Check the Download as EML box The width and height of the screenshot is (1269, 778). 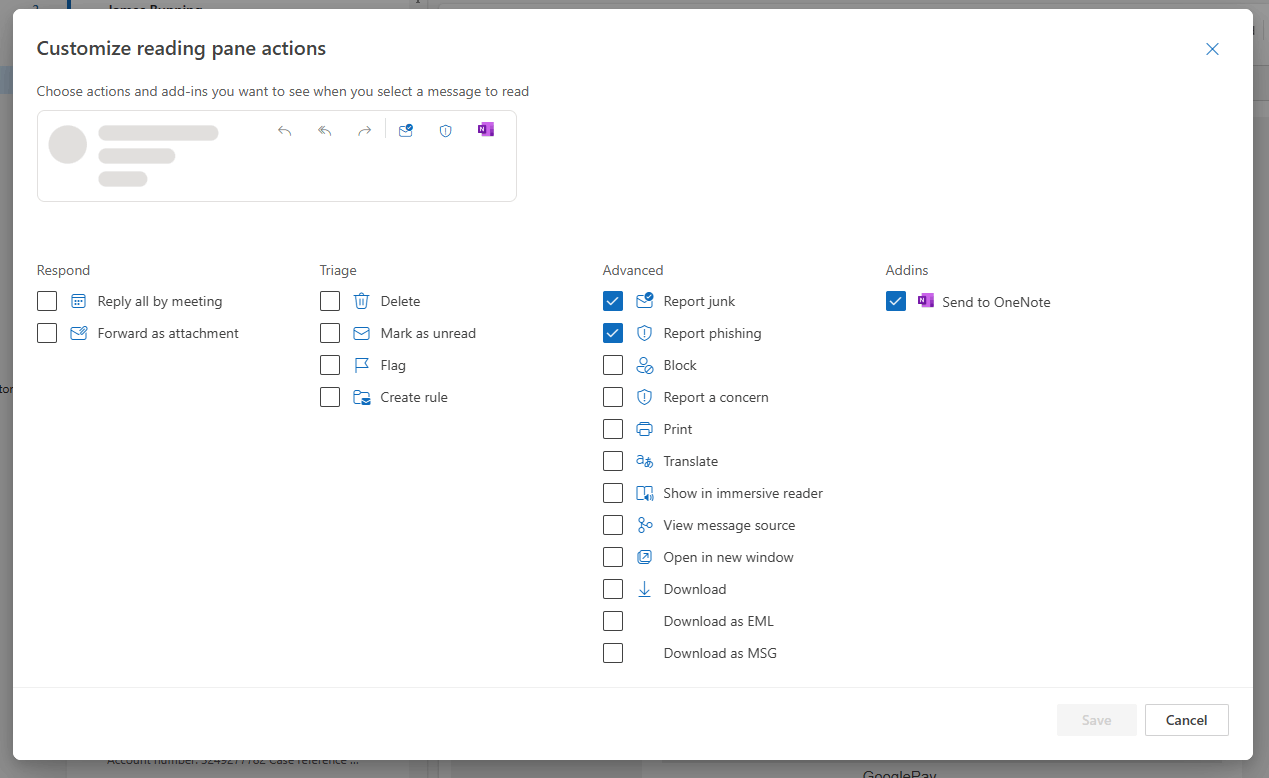(613, 621)
